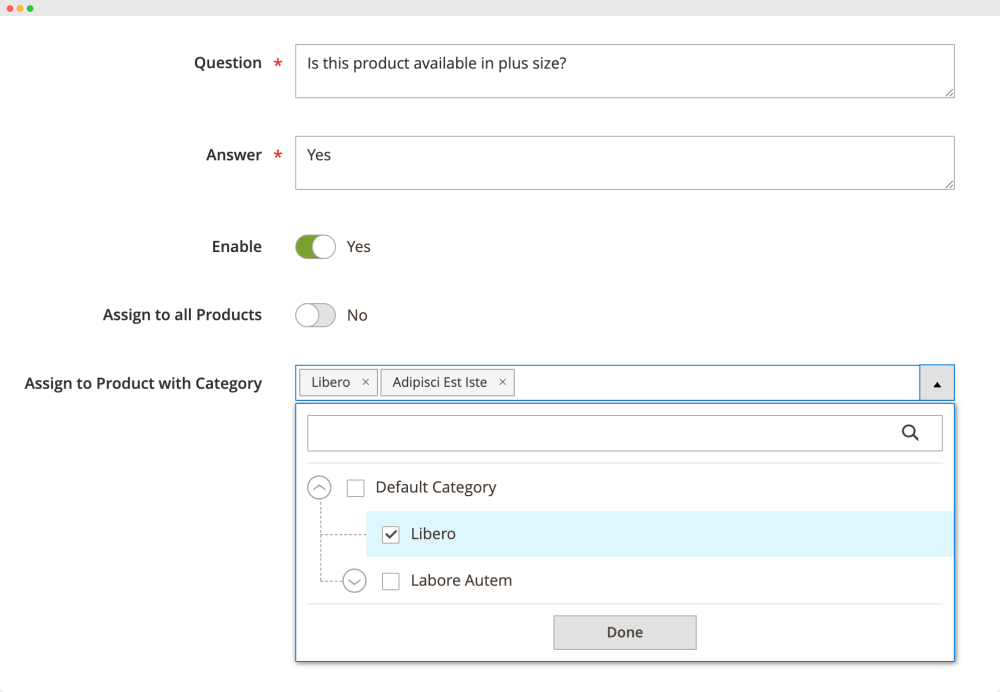
Task: Click the Adipisci Est Iste tag text
Action: point(439,382)
